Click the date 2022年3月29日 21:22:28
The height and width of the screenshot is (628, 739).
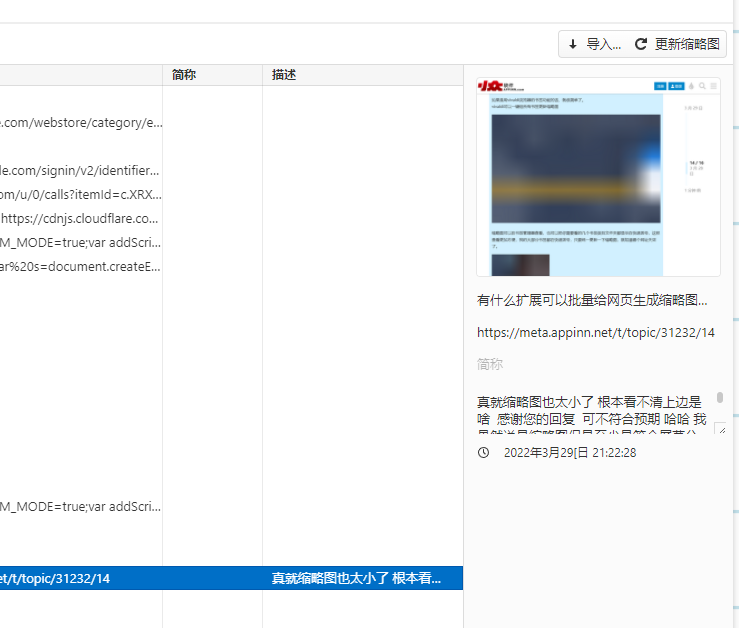point(570,453)
